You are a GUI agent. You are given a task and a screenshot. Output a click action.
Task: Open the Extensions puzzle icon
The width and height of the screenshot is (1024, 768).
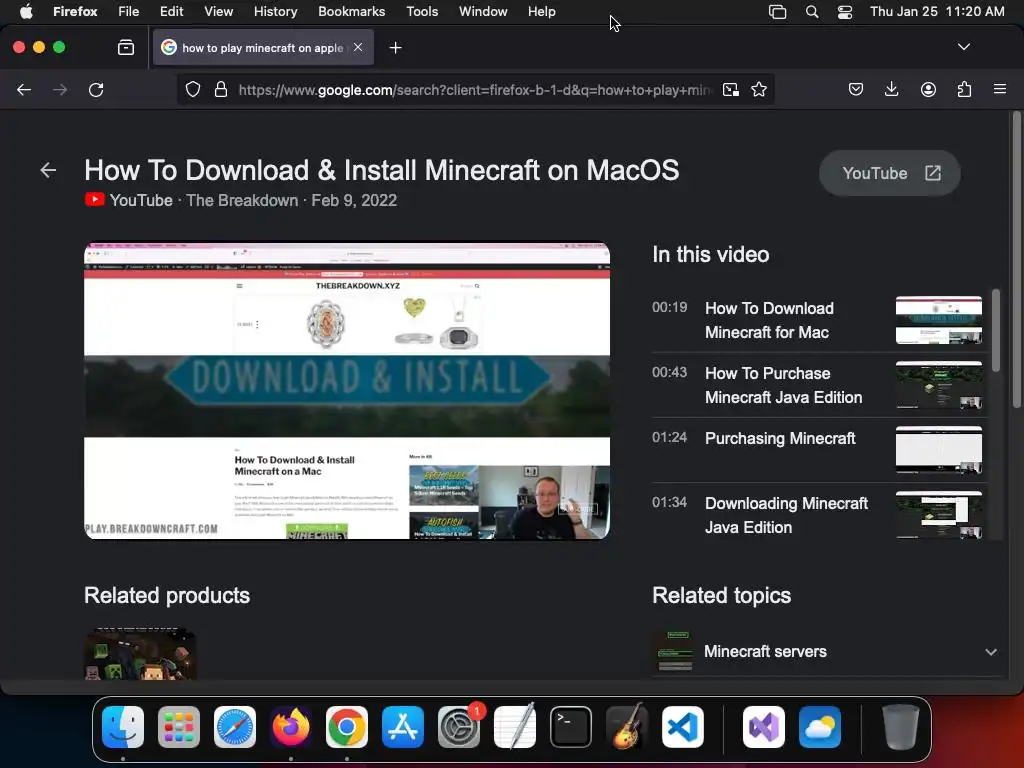click(964, 89)
